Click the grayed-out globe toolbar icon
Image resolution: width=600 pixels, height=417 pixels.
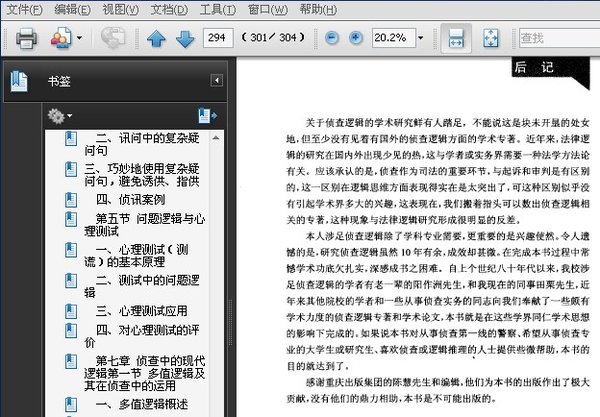pyautogui.click(x=113, y=37)
